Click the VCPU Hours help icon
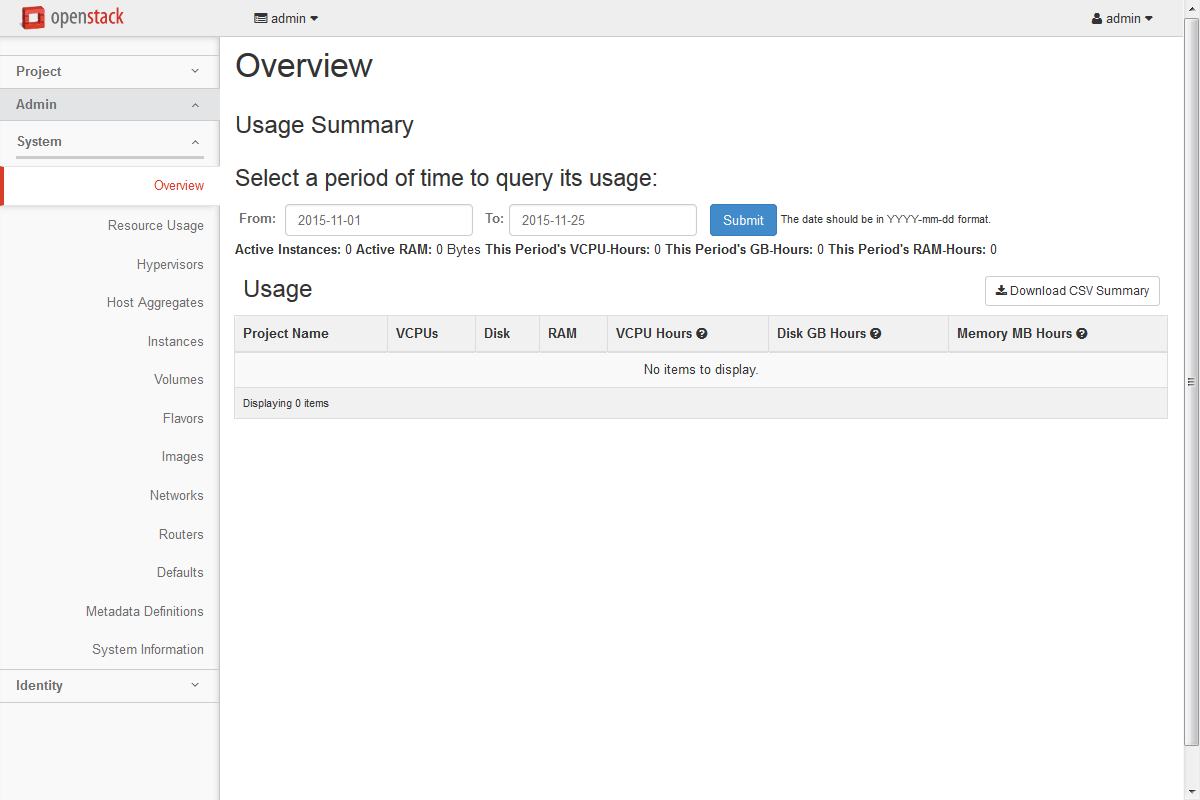Screen dimensions: 1200x800 point(702,334)
